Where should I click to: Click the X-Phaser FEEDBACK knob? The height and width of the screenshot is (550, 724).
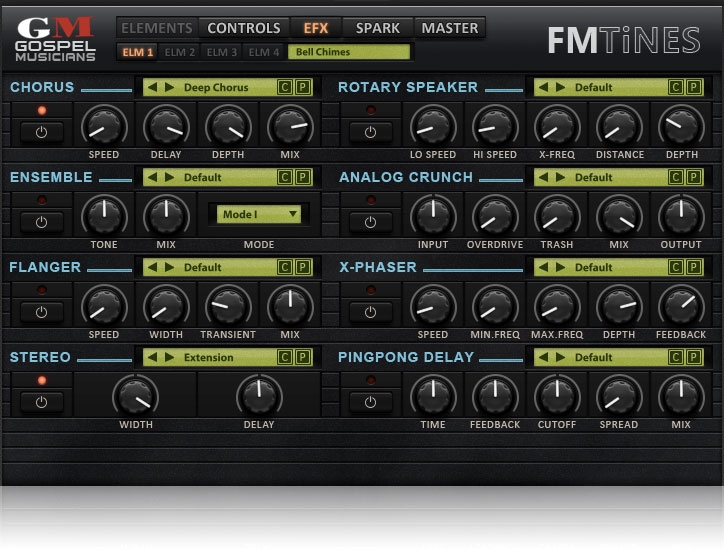tap(681, 306)
